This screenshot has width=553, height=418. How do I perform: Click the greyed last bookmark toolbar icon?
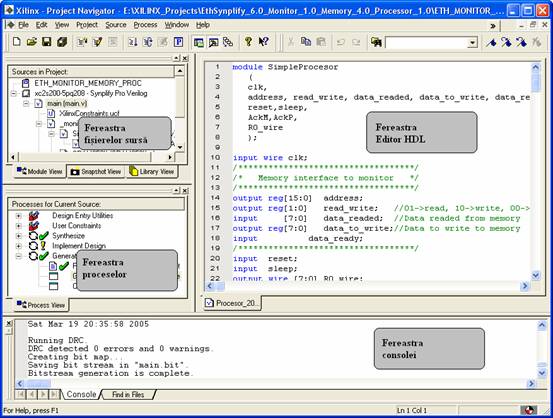536,42
